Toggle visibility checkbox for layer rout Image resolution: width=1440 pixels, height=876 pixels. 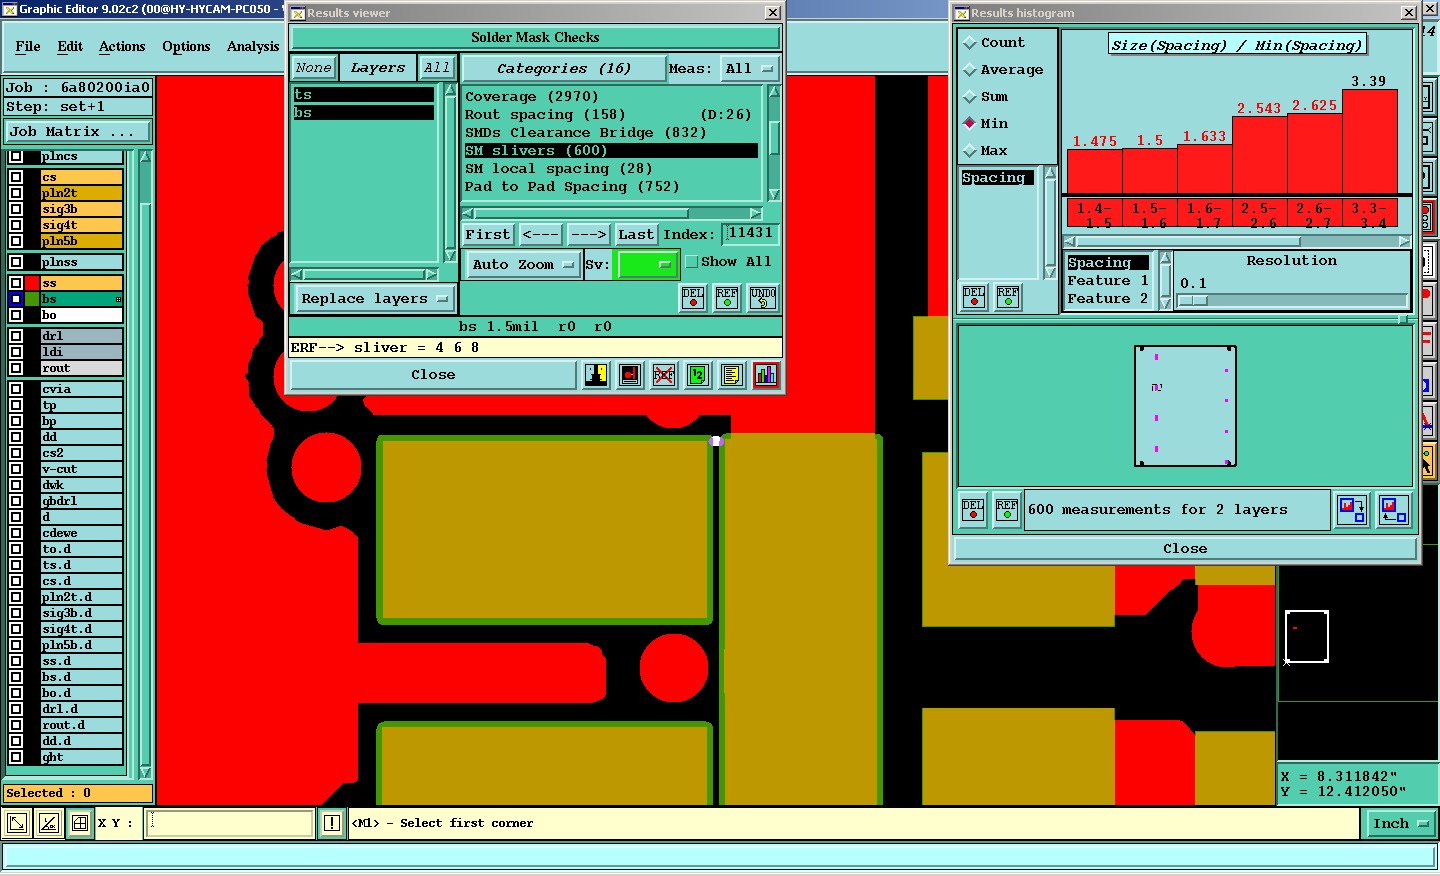[16, 368]
